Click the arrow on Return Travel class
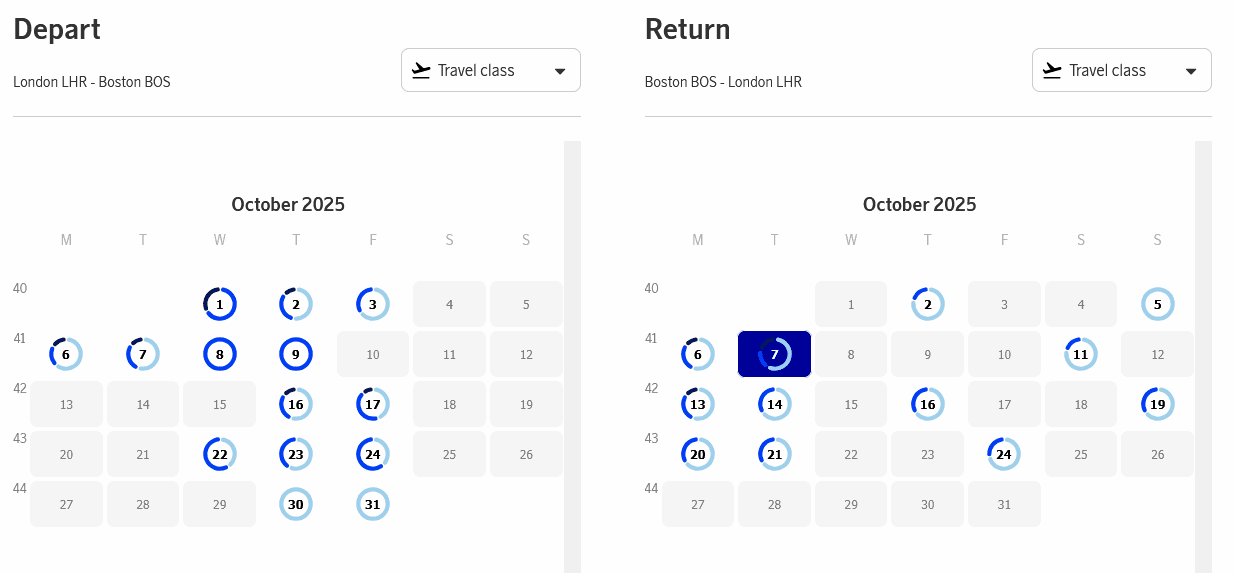Viewport: 1235px width, 573px height. [x=1191, y=71]
